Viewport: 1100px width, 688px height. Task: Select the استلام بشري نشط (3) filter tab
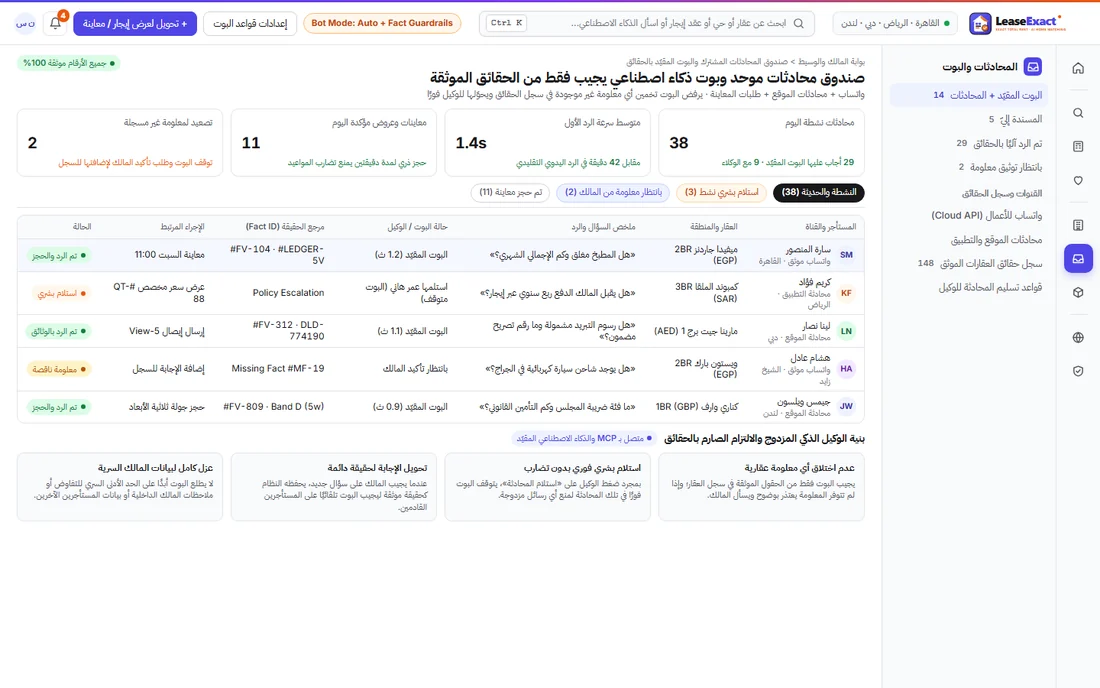coord(721,192)
